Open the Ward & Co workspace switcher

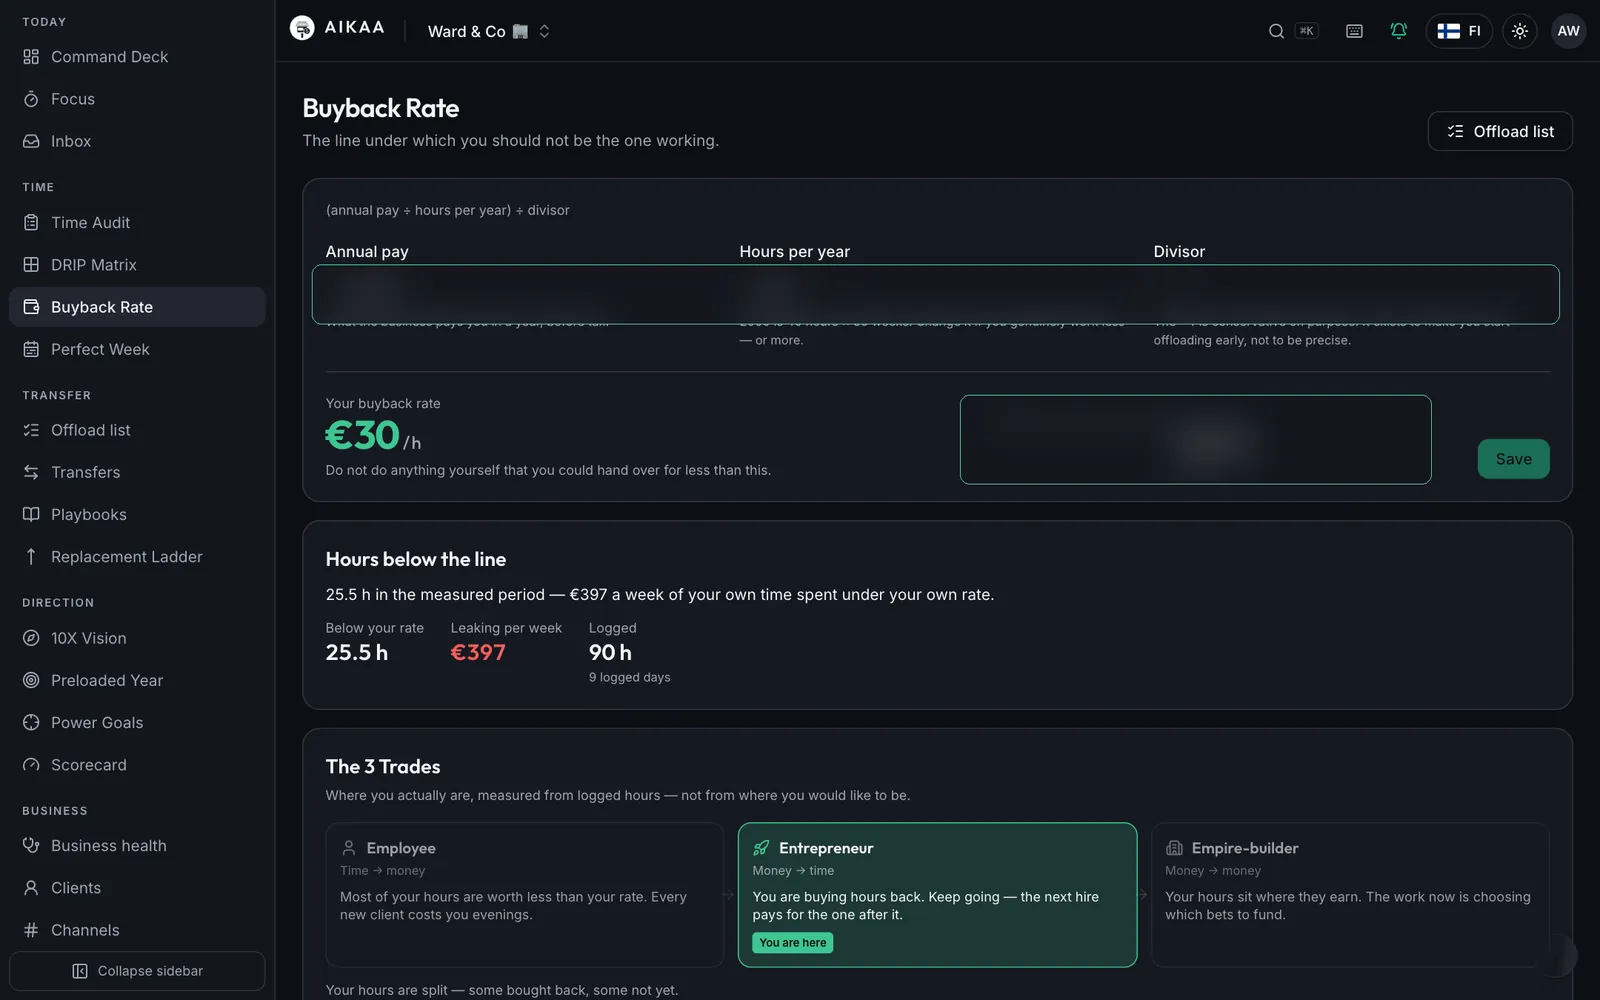click(x=489, y=31)
